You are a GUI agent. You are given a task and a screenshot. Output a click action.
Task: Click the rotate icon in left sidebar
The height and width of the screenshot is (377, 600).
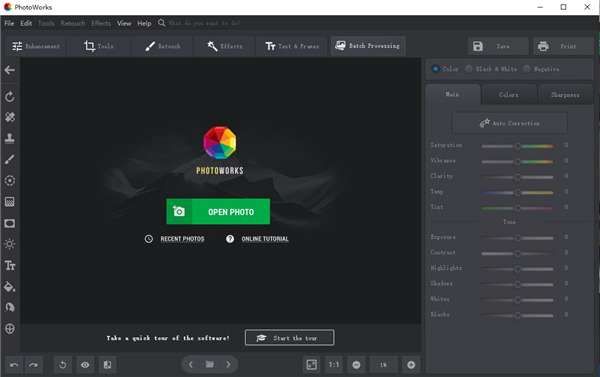(10, 96)
